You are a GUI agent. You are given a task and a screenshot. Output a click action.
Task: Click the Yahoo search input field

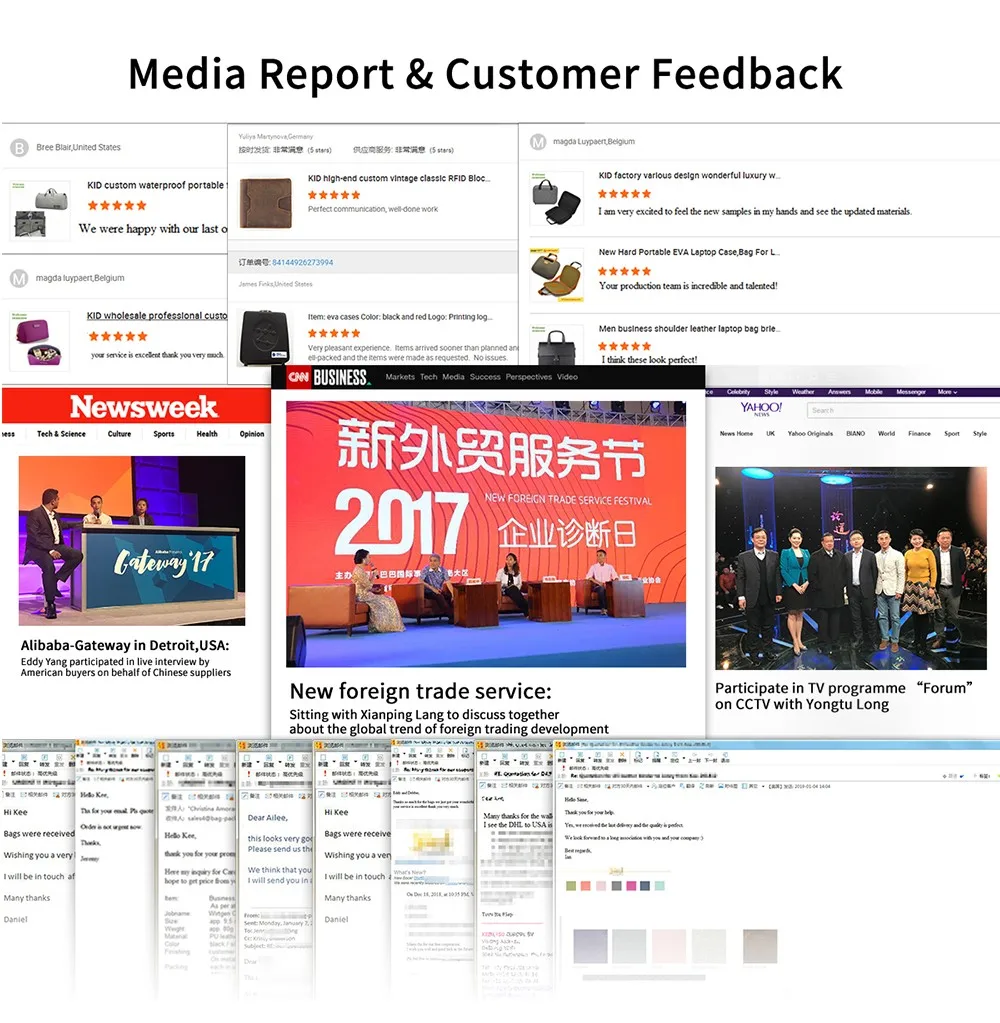[903, 410]
